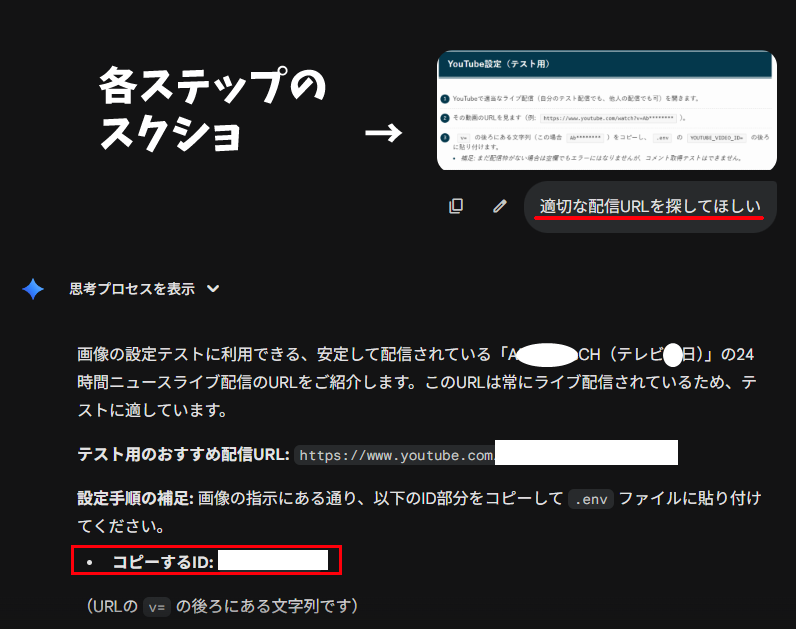Click the .env inline code tag

(x=590, y=498)
